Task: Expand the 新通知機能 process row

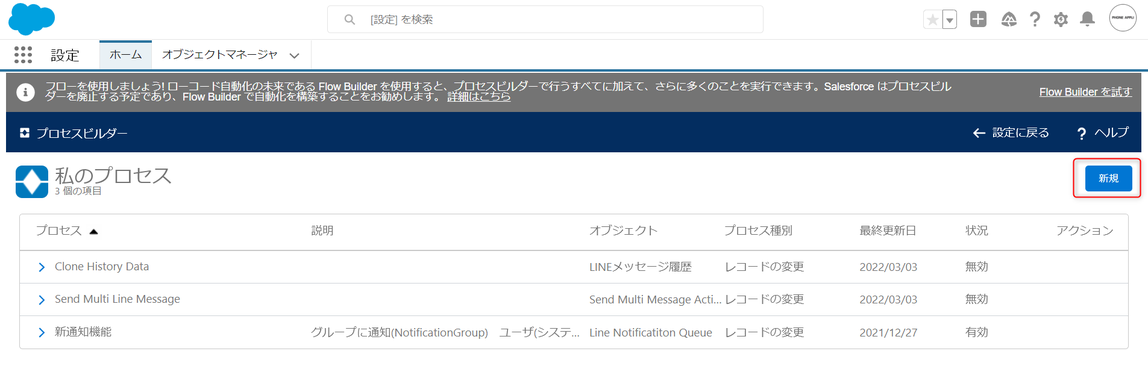Action: pyautogui.click(x=42, y=332)
